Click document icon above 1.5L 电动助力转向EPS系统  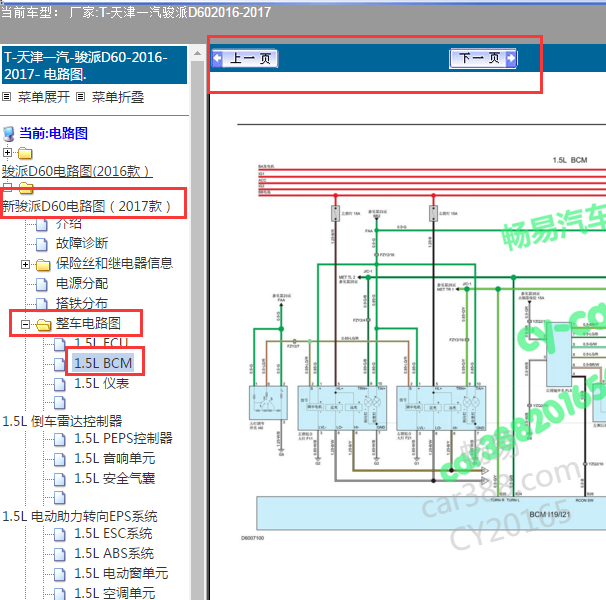coord(60,498)
